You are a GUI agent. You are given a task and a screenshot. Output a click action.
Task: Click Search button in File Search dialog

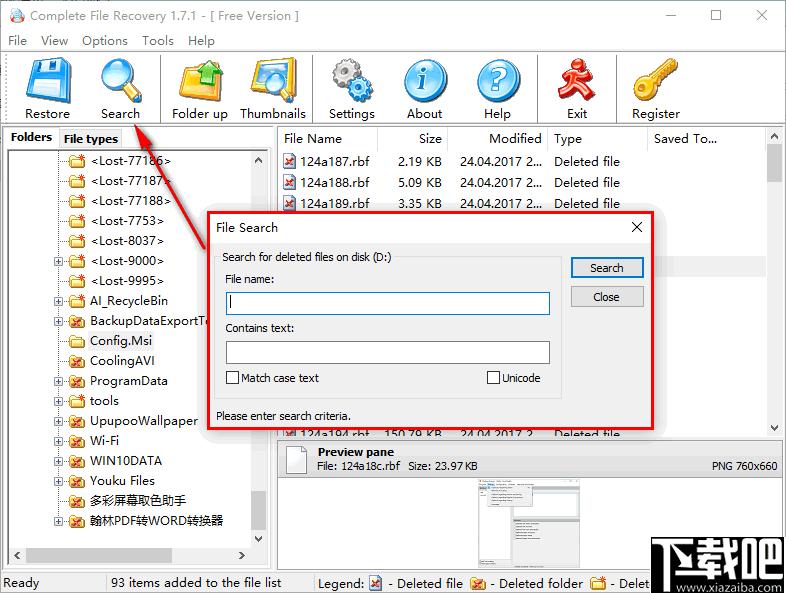point(607,268)
